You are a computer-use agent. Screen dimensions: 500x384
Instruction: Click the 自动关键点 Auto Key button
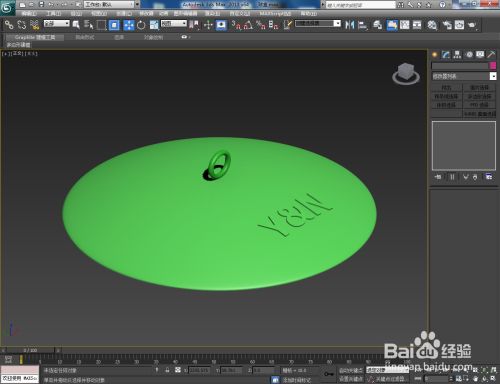[x=351, y=370]
